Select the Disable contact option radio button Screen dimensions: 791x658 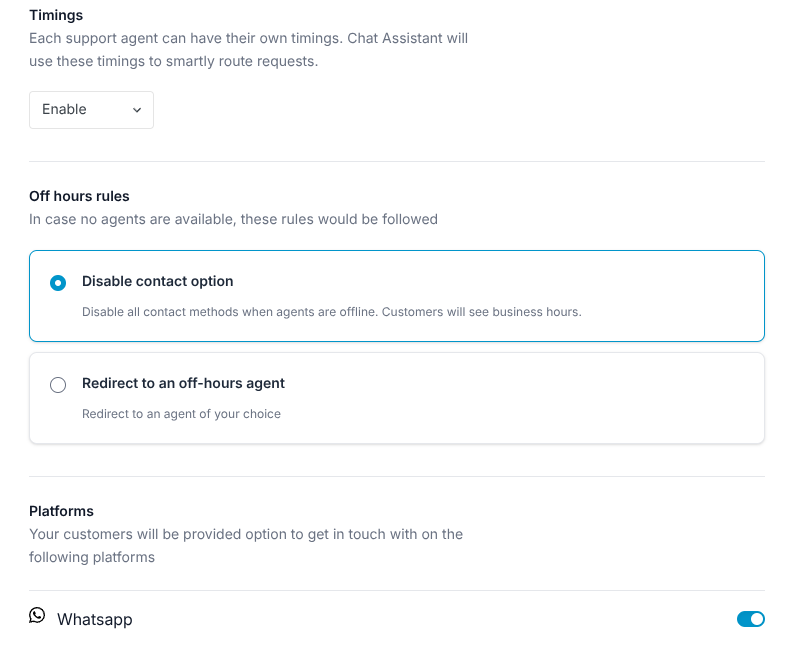click(58, 283)
